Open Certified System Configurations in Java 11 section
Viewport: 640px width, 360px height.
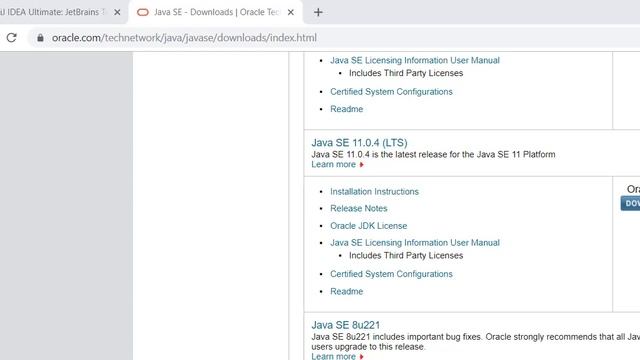(x=391, y=274)
